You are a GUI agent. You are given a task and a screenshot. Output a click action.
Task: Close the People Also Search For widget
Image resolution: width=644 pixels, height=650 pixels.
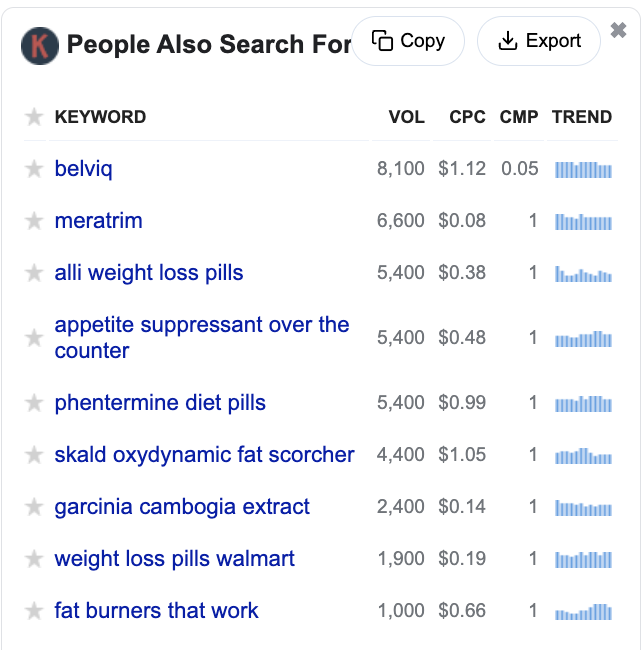tap(618, 30)
